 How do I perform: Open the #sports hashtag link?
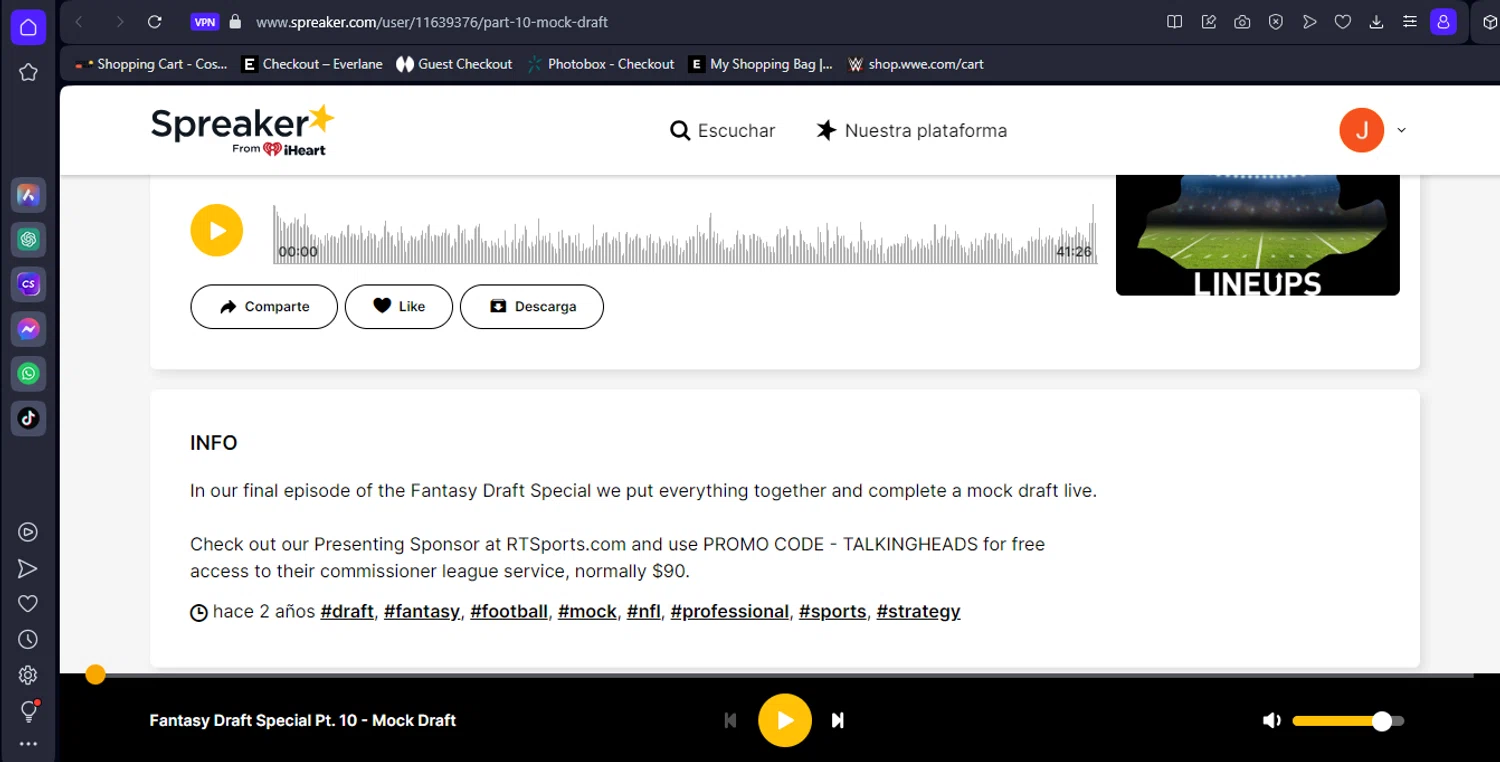point(833,612)
